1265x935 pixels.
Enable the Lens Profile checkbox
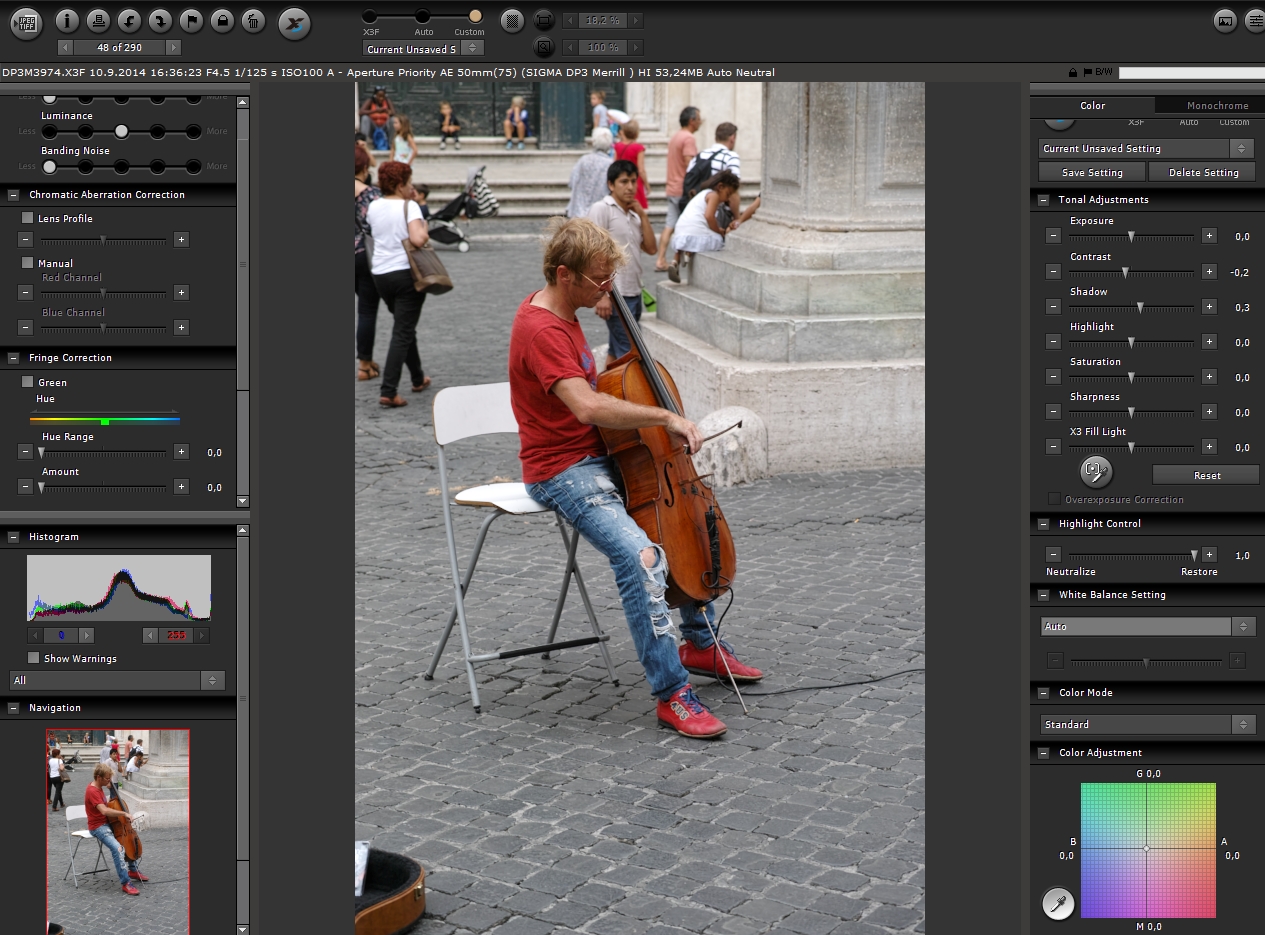pyautogui.click(x=28, y=218)
